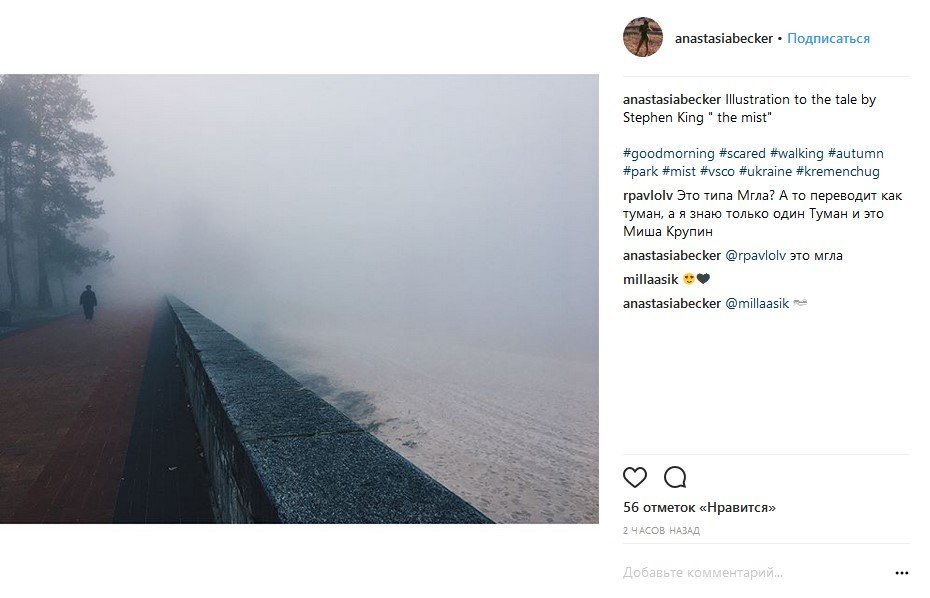The height and width of the screenshot is (598, 930).
Task: Open commenter millaasik's profile
Action: point(651,279)
